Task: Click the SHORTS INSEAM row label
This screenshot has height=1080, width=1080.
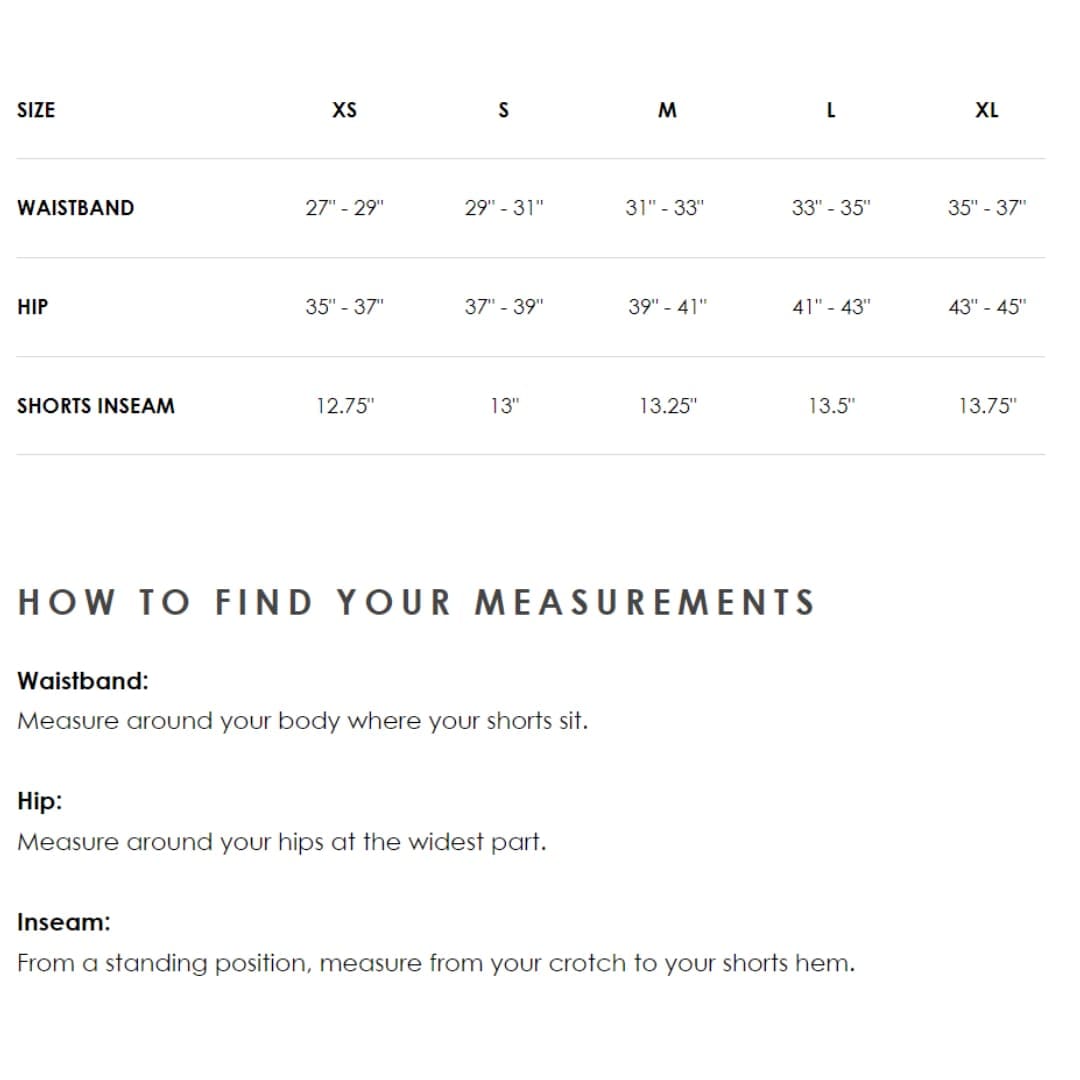Action: 96,406
